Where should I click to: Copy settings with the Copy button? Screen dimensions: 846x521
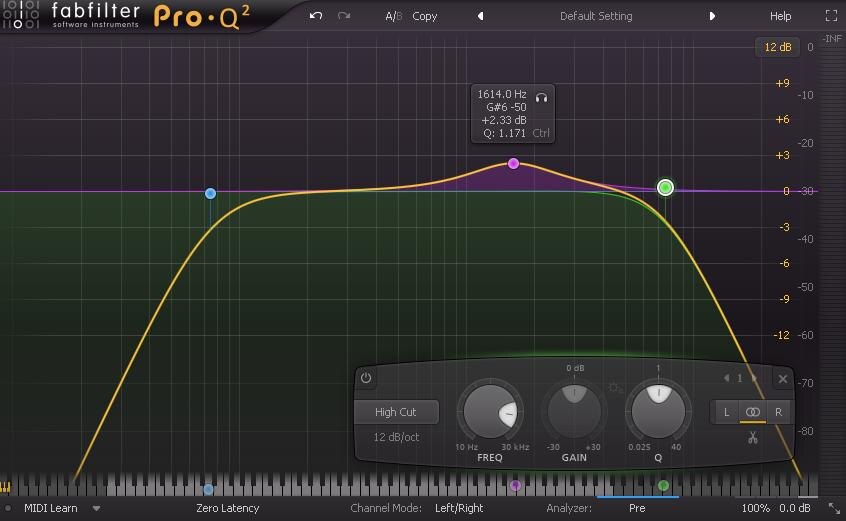pos(425,16)
